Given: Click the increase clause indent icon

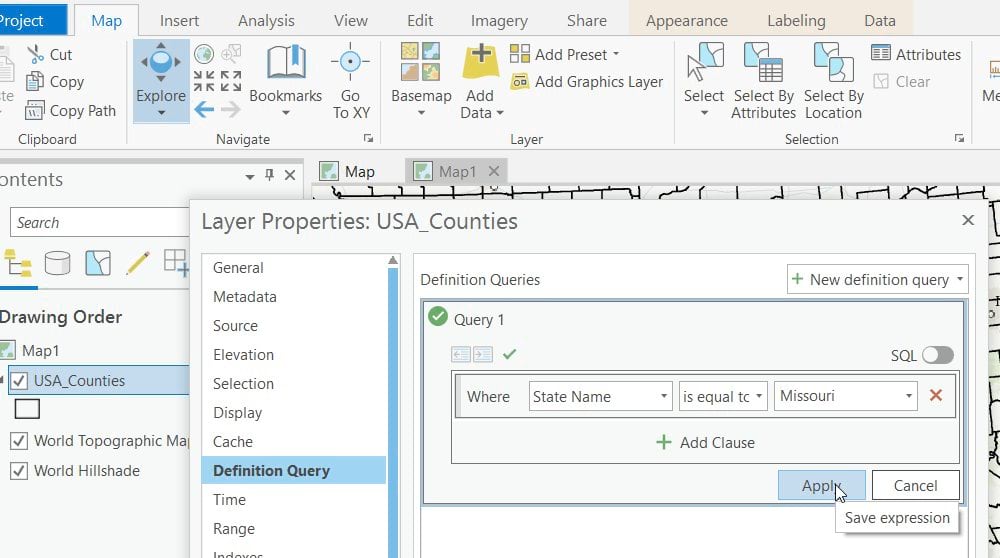Looking at the screenshot, I should tap(483, 354).
